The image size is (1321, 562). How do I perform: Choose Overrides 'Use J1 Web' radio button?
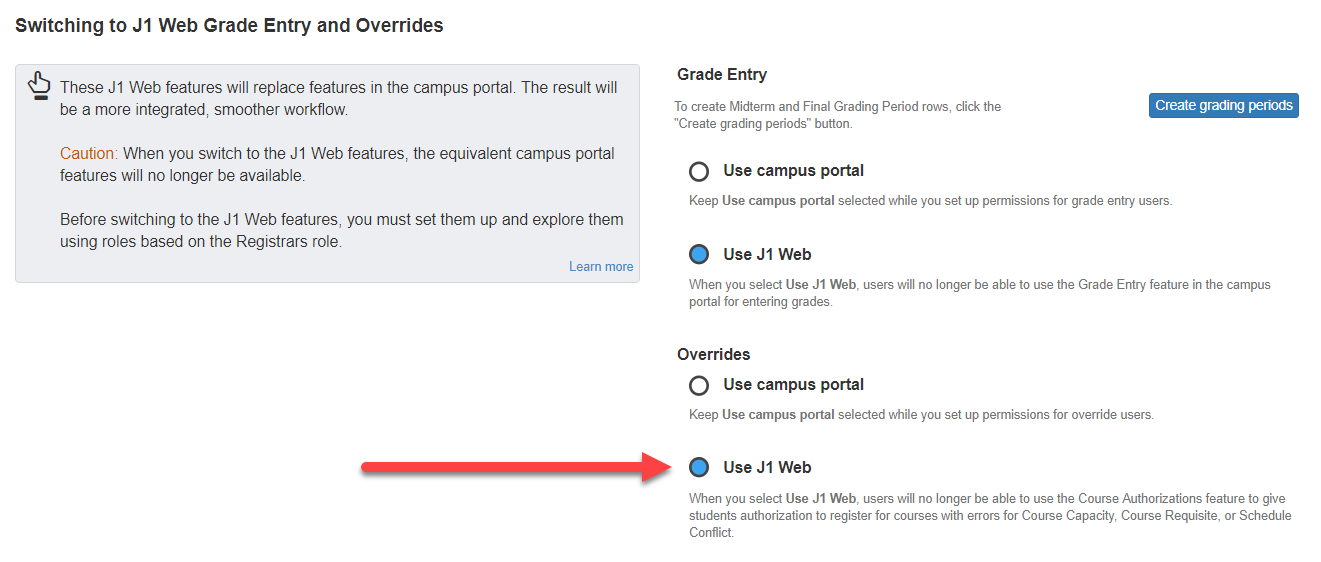click(x=699, y=467)
